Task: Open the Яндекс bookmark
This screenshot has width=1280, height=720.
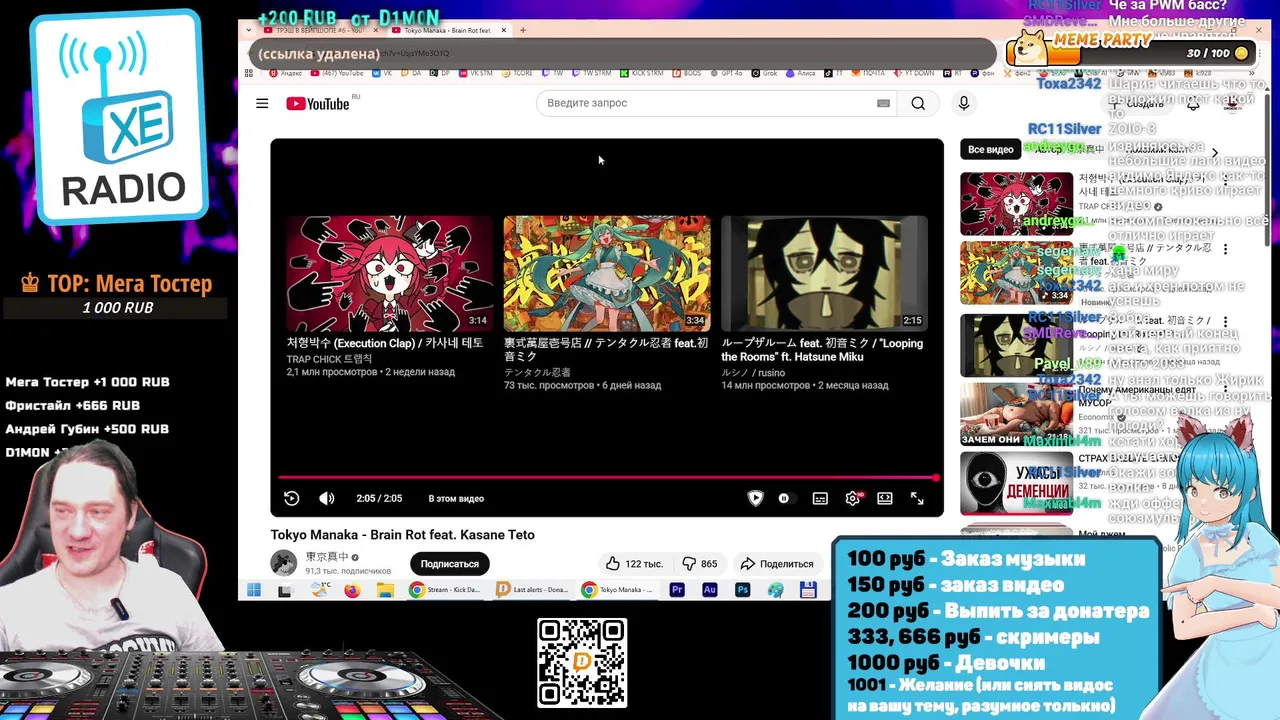Action: (285, 73)
